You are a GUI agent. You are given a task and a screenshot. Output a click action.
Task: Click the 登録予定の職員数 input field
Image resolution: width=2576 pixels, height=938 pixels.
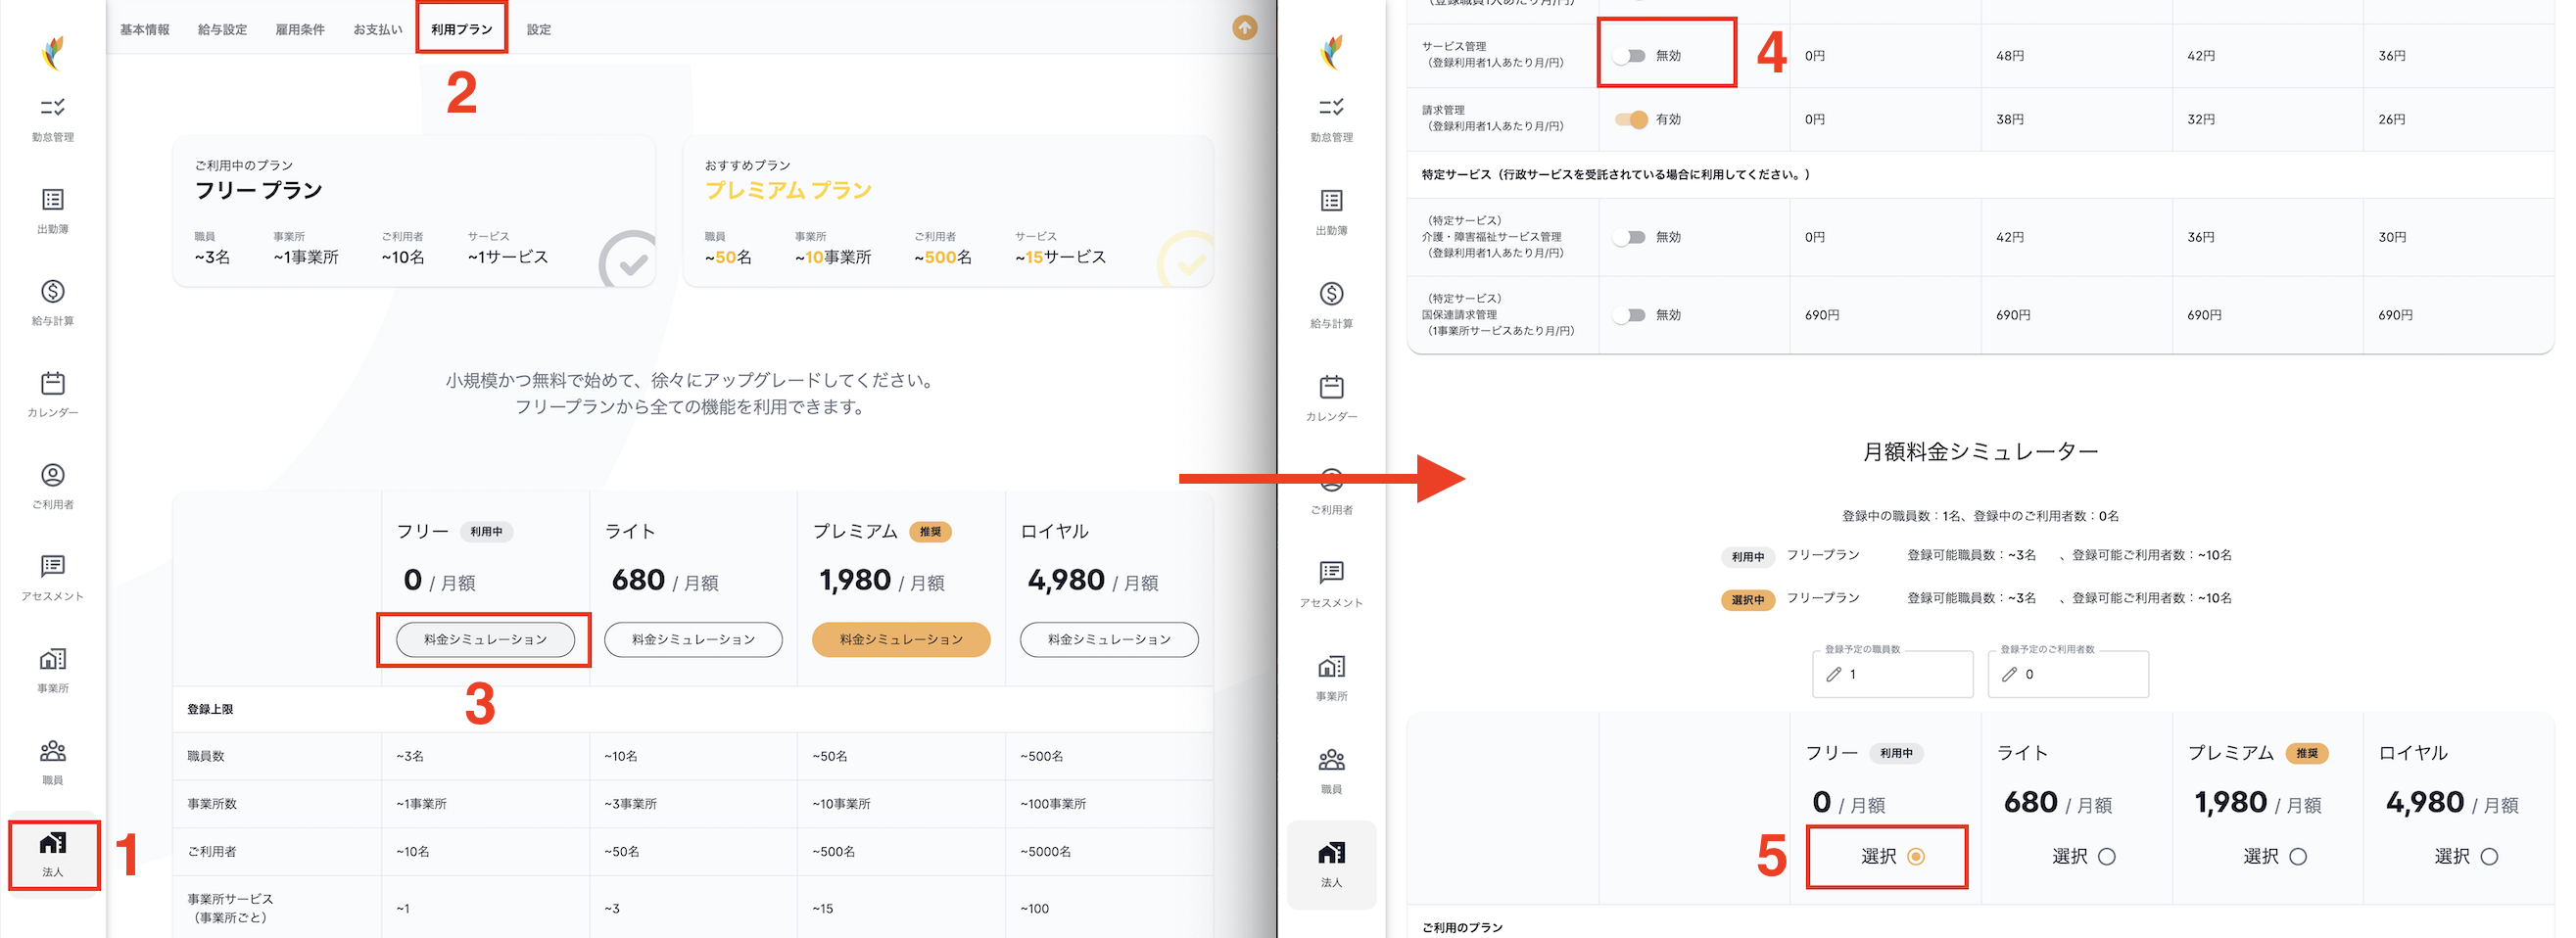(x=1892, y=675)
